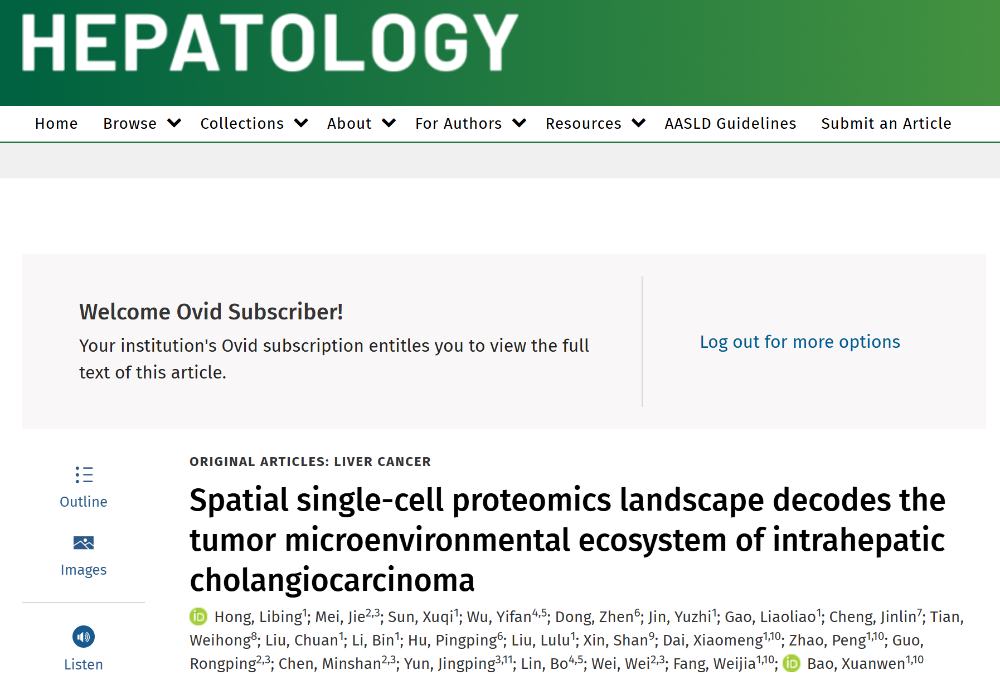
Task: Expand the For Authors menu chevron
Action: pyautogui.click(x=519, y=123)
